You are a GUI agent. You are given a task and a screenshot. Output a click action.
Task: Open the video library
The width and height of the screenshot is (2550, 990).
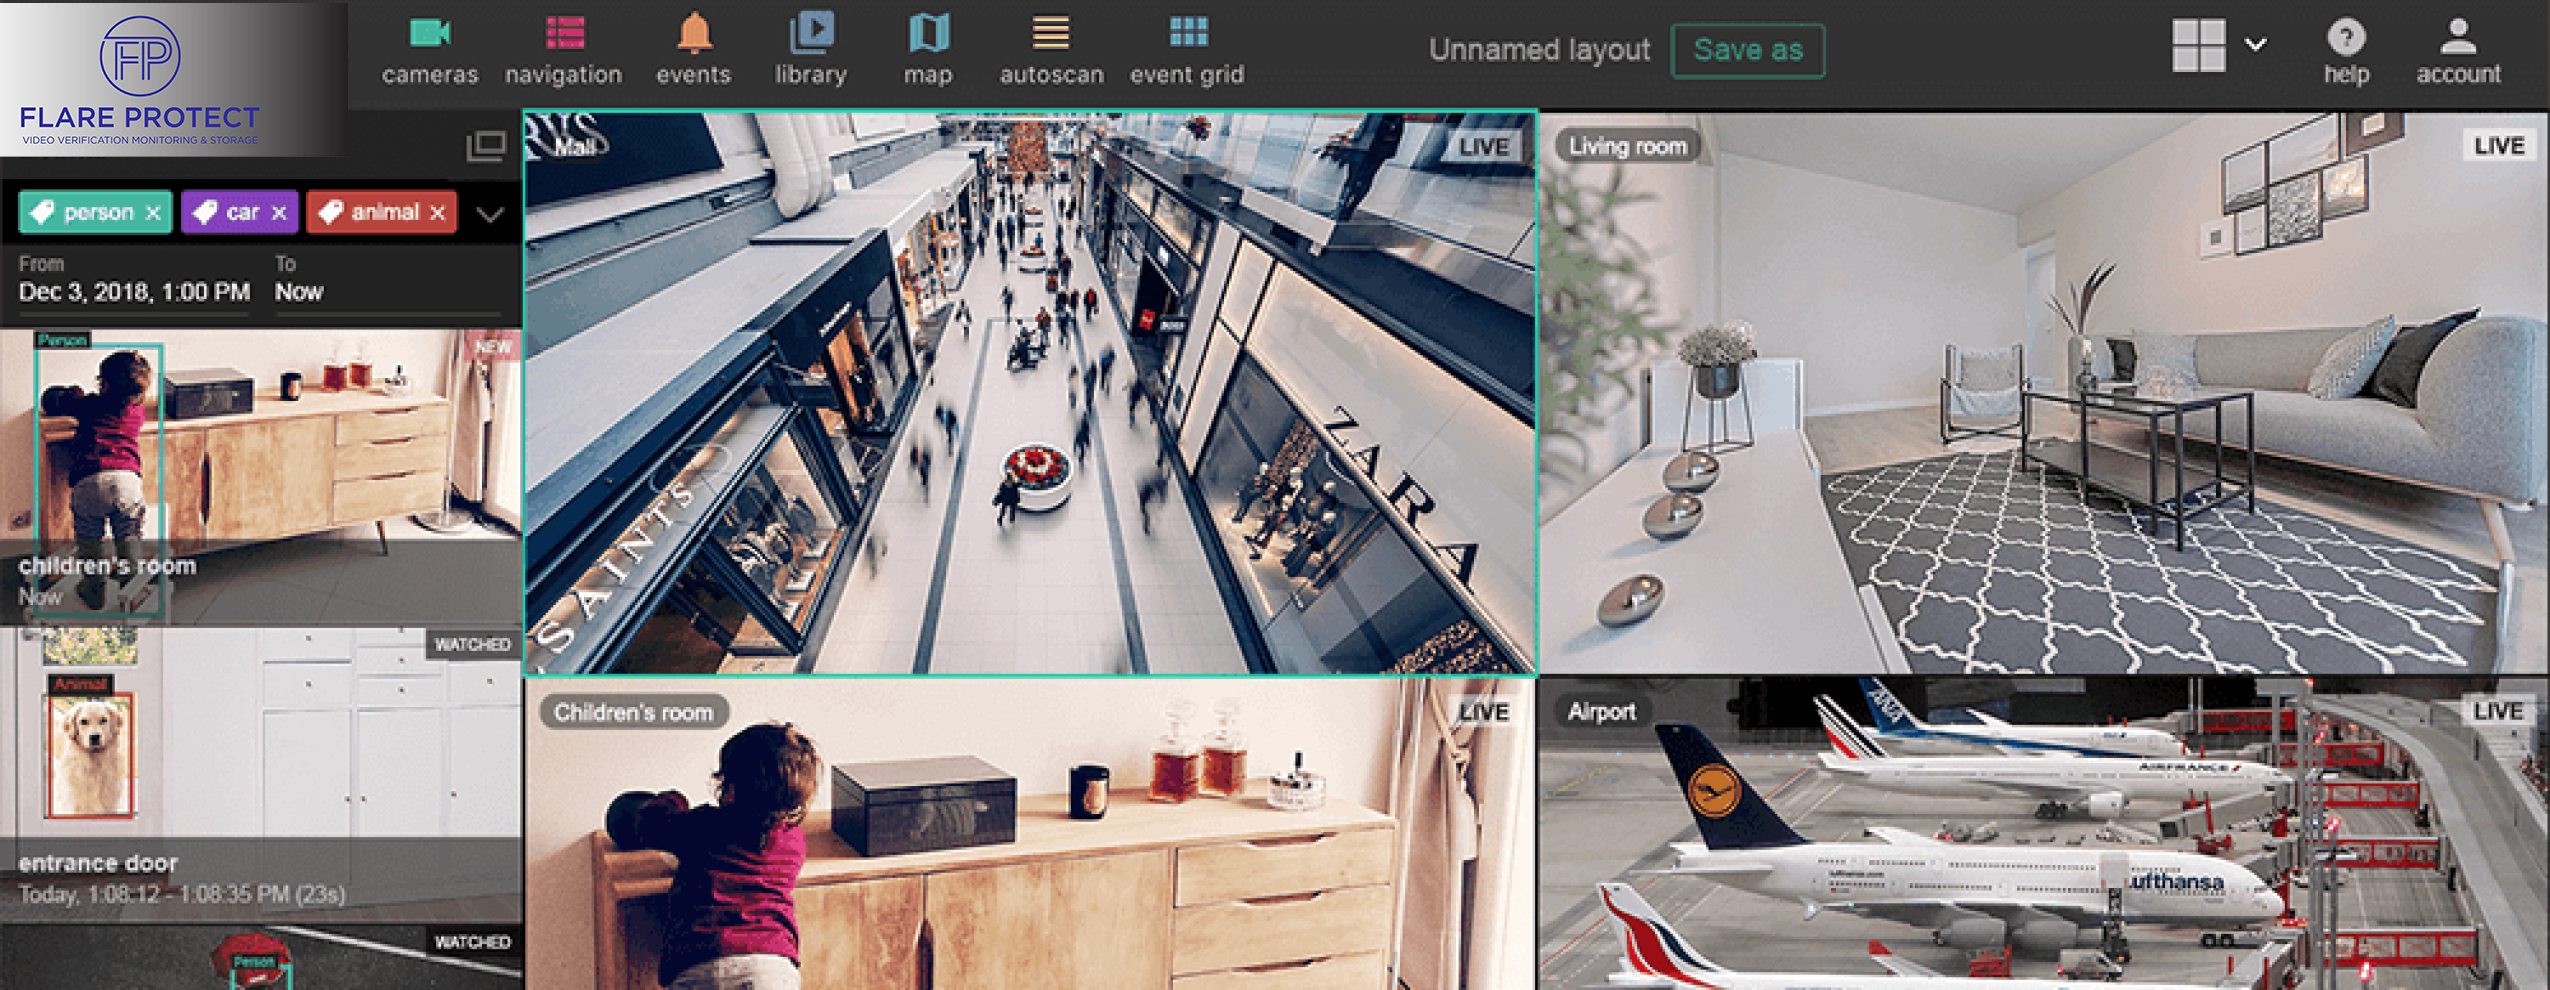(x=810, y=50)
